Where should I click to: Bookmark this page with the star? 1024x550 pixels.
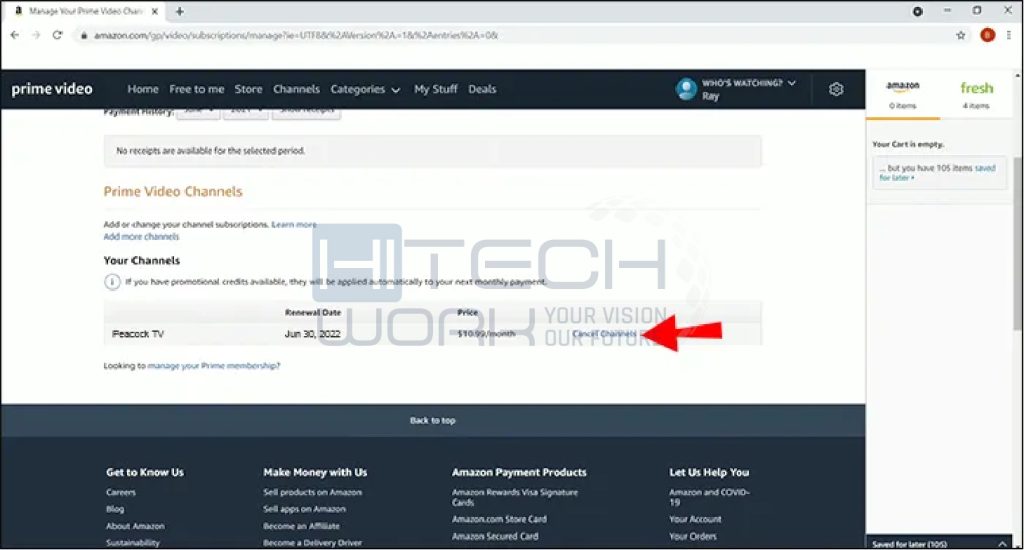pyautogui.click(x=961, y=35)
